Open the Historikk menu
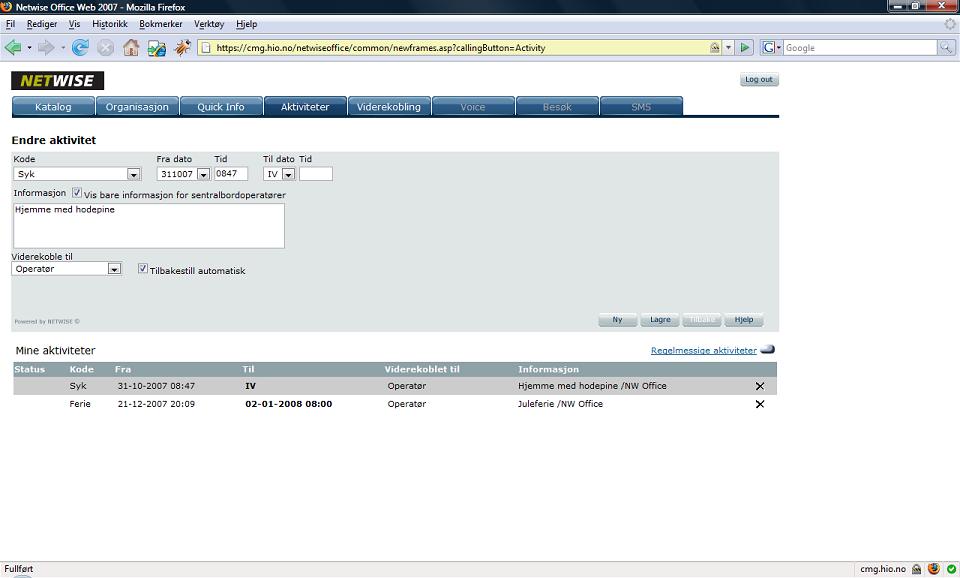This screenshot has height=578, width=960. 110,24
